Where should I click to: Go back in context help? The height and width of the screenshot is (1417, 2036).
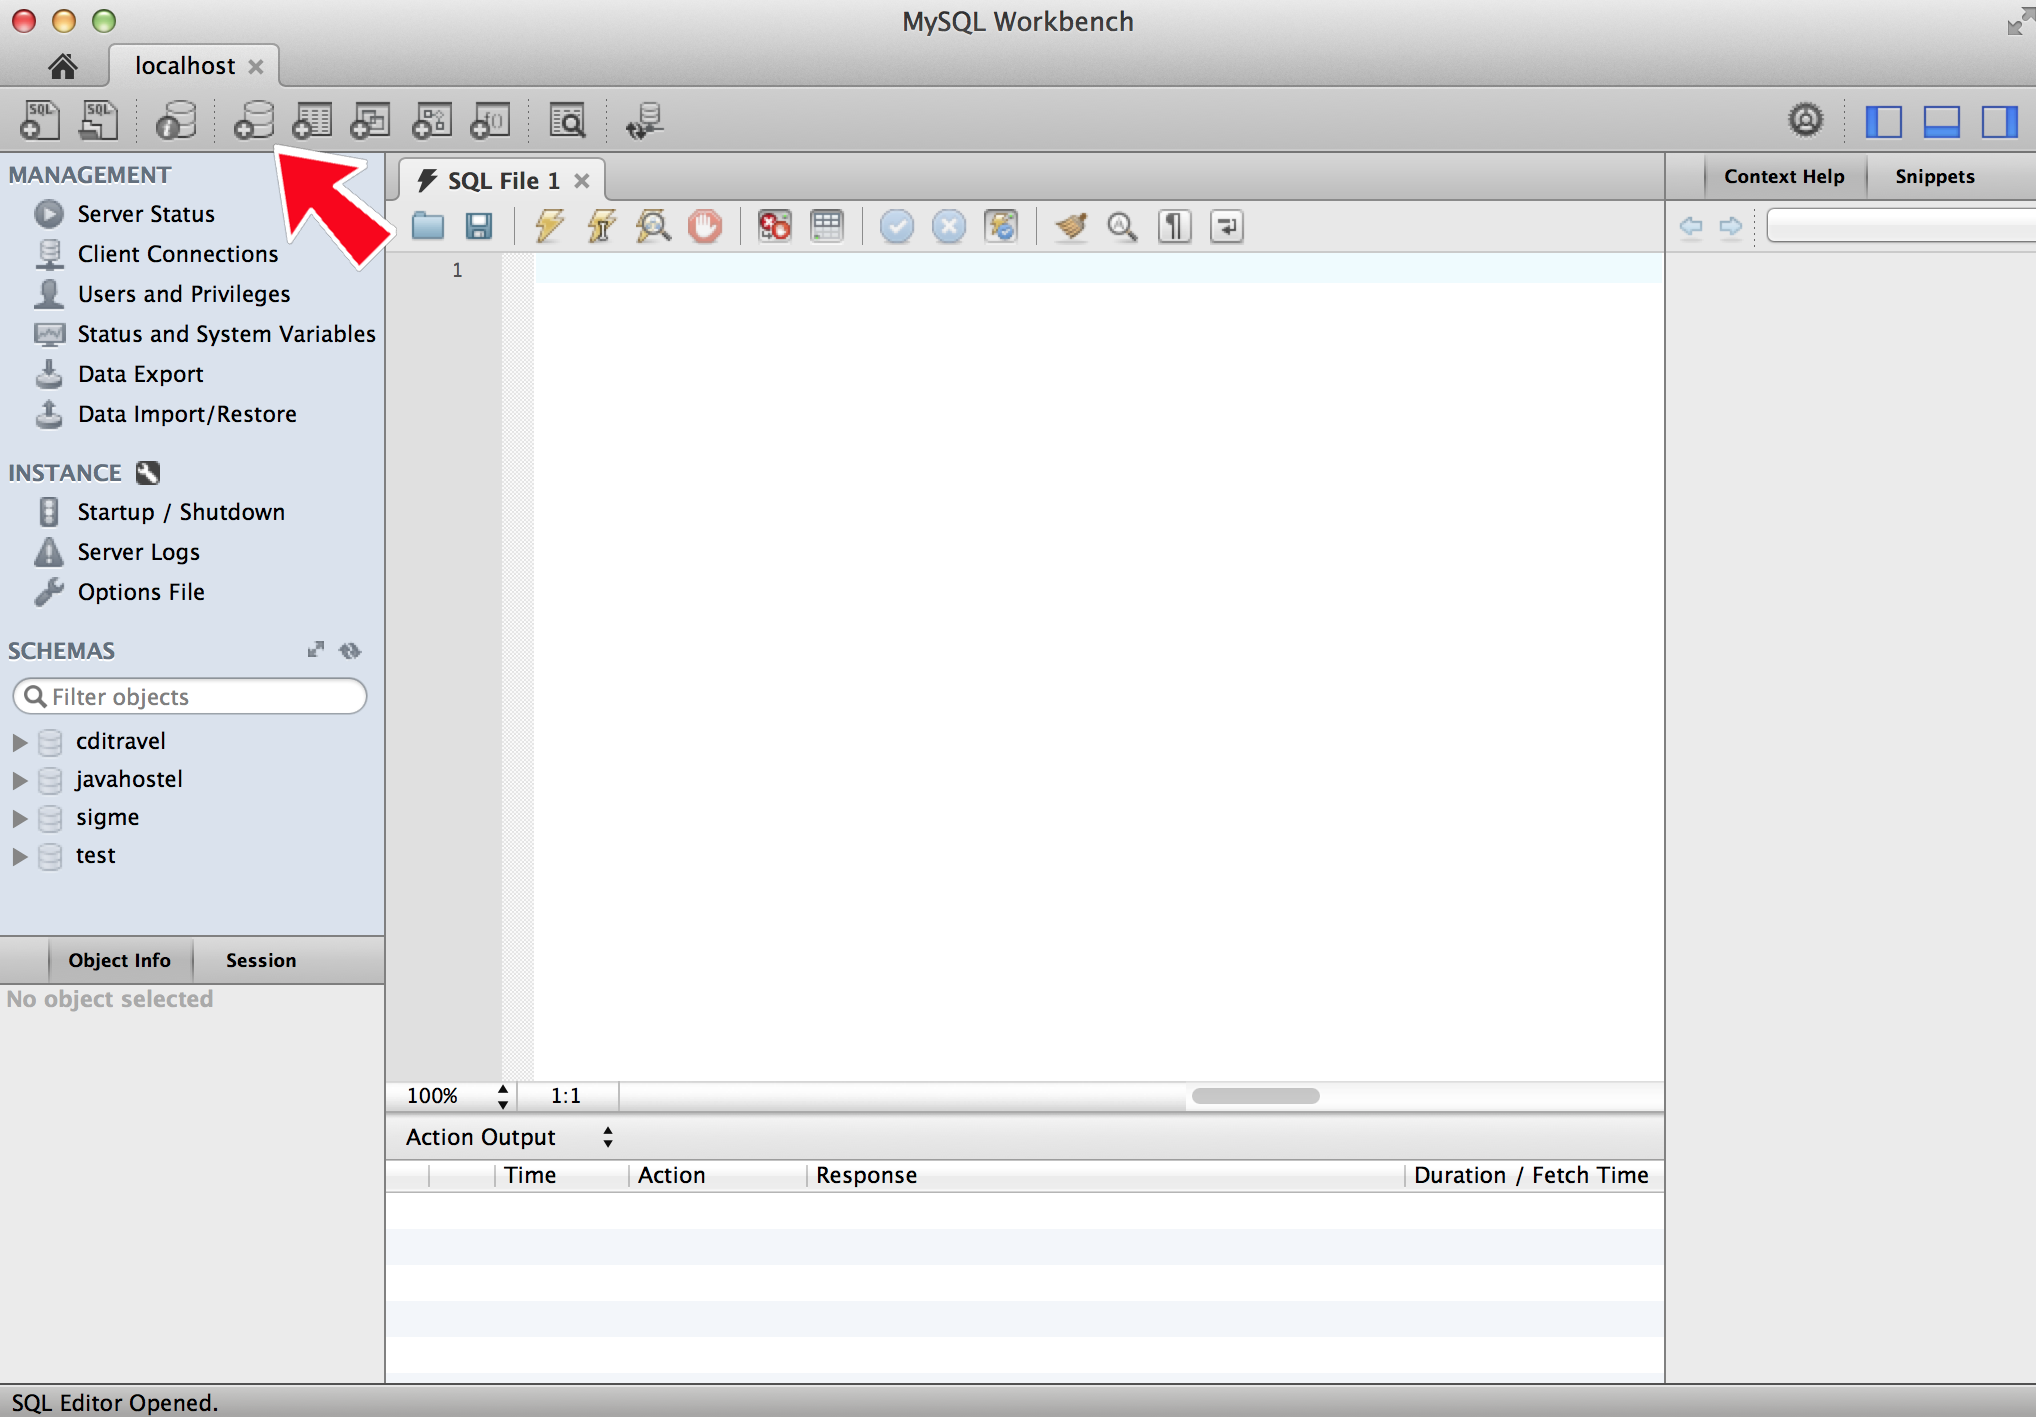(x=1691, y=226)
